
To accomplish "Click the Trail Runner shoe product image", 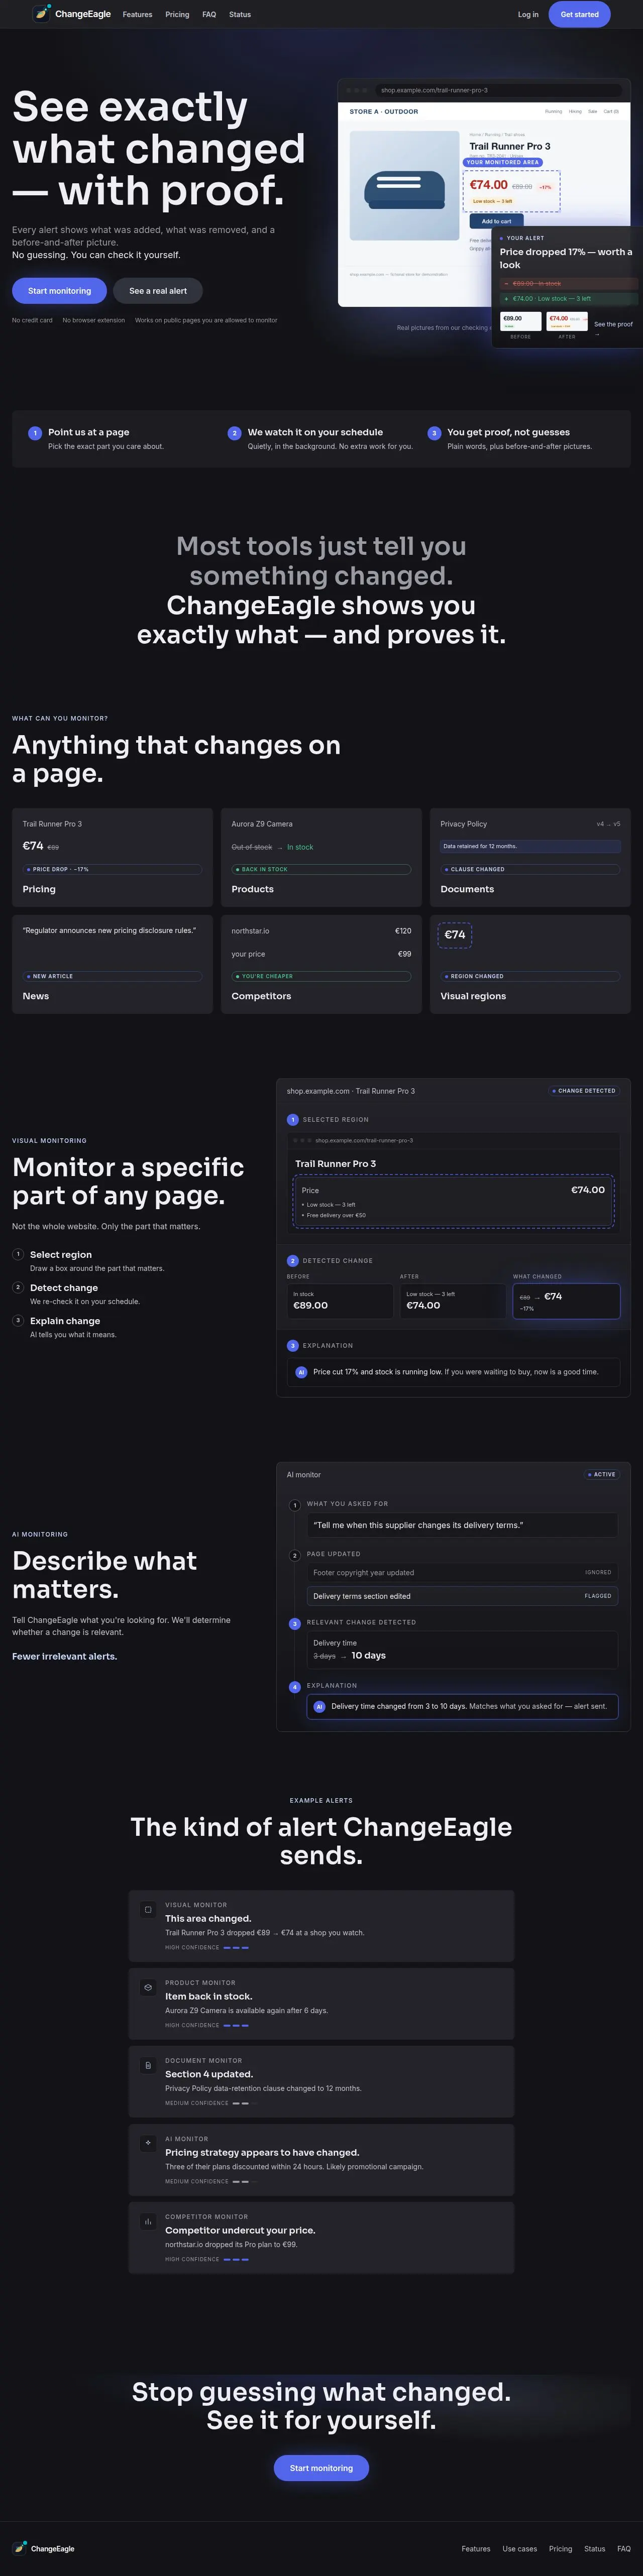I will 405,185.
